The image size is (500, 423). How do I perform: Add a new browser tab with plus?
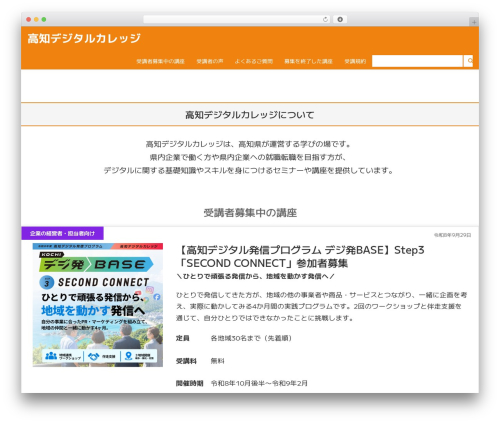[x=474, y=22]
